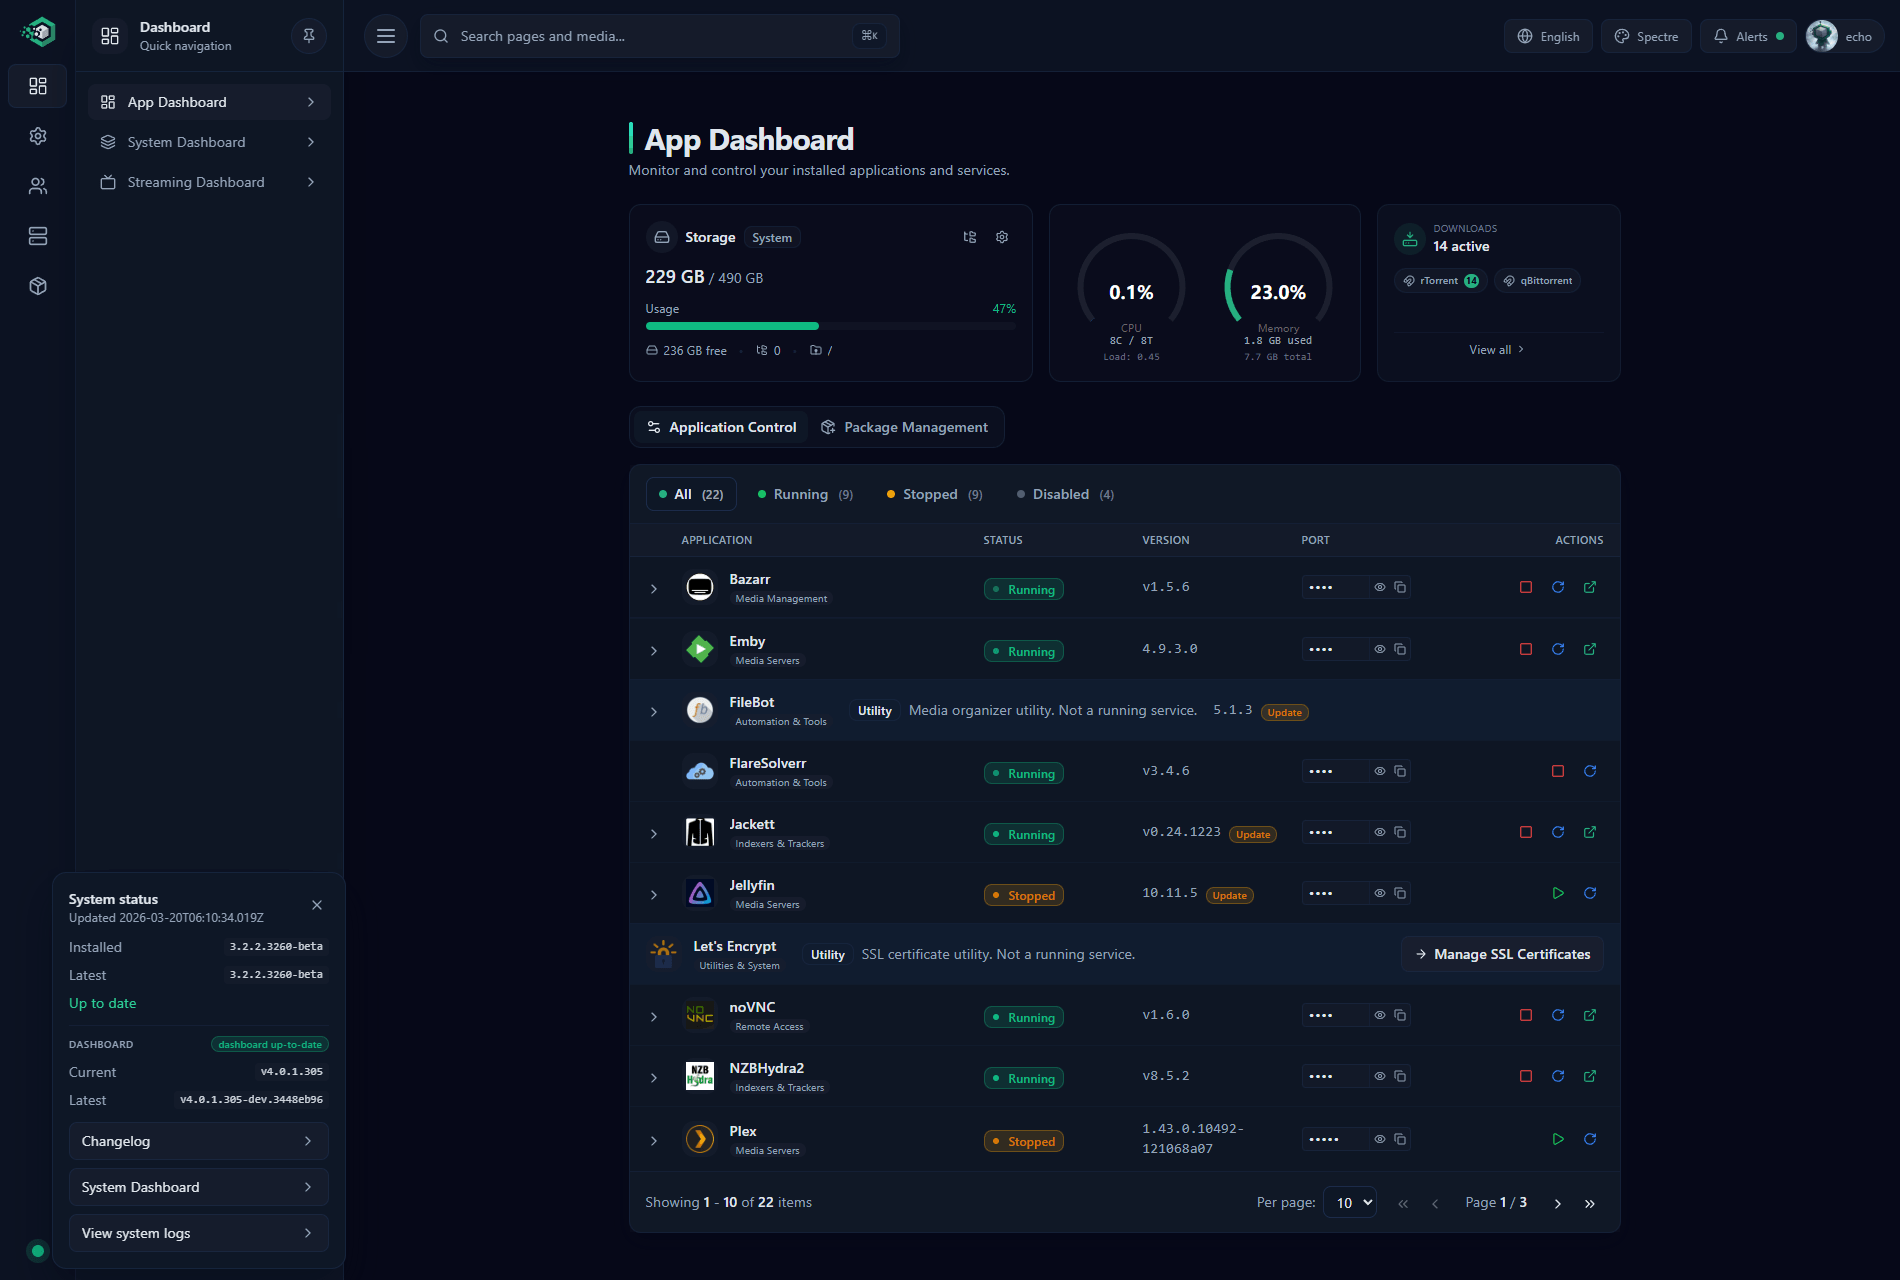The width and height of the screenshot is (1900, 1280).
Task: Start the stopped Jellyfin service
Action: [x=1558, y=893]
